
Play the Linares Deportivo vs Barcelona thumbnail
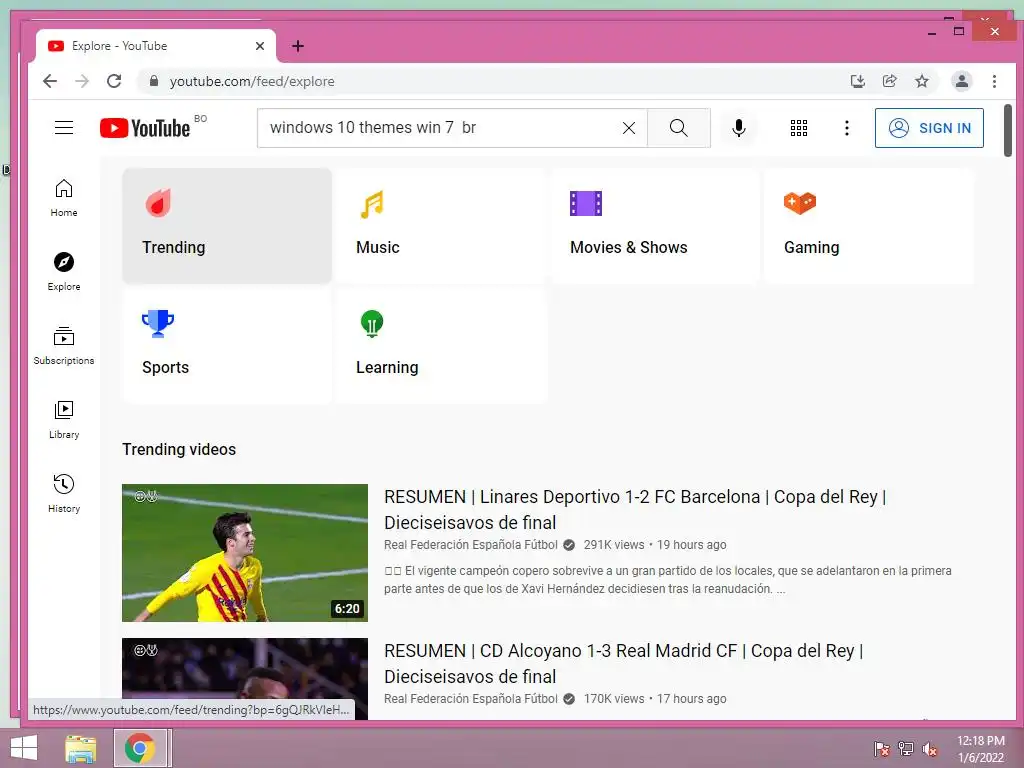(245, 552)
